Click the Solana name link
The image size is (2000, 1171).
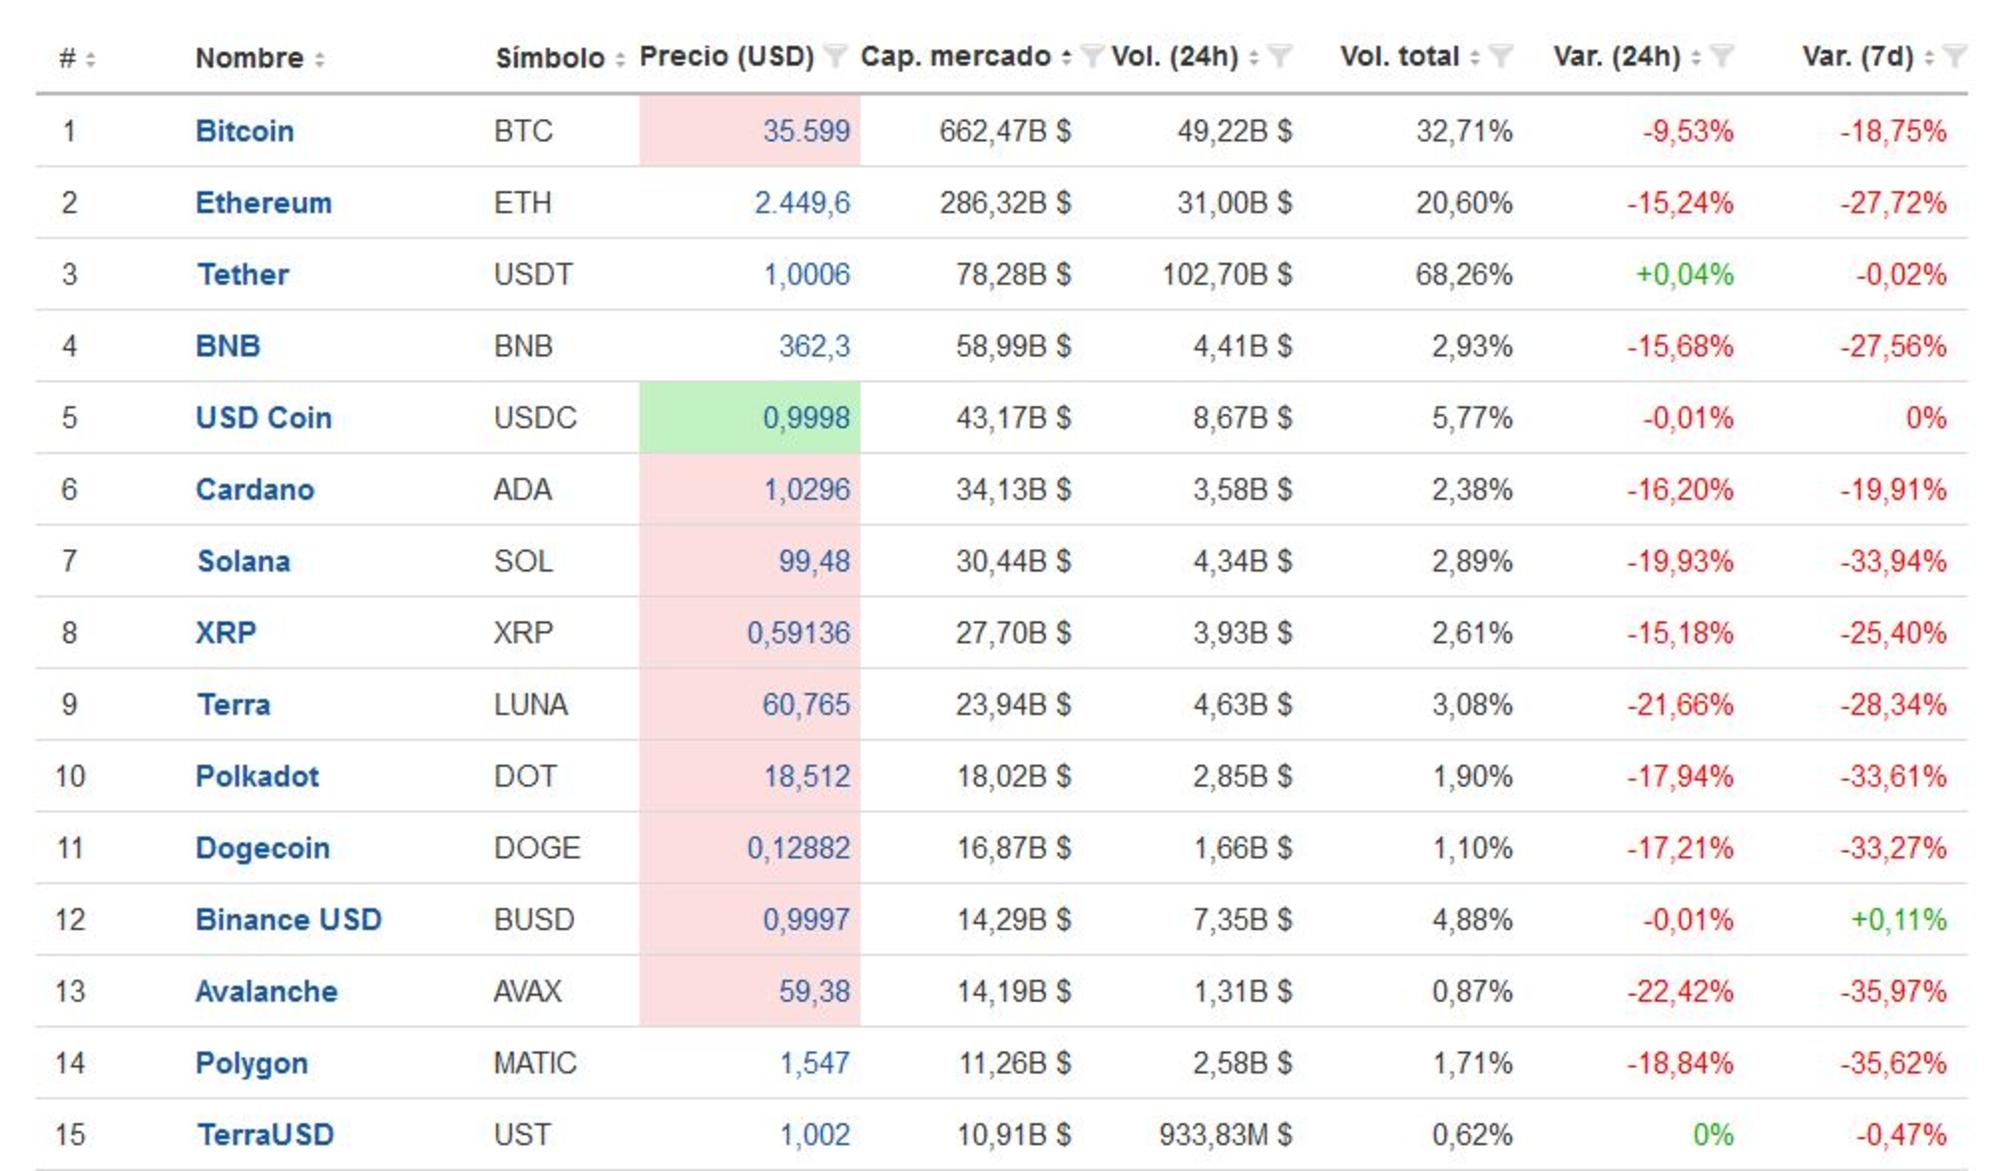[243, 561]
